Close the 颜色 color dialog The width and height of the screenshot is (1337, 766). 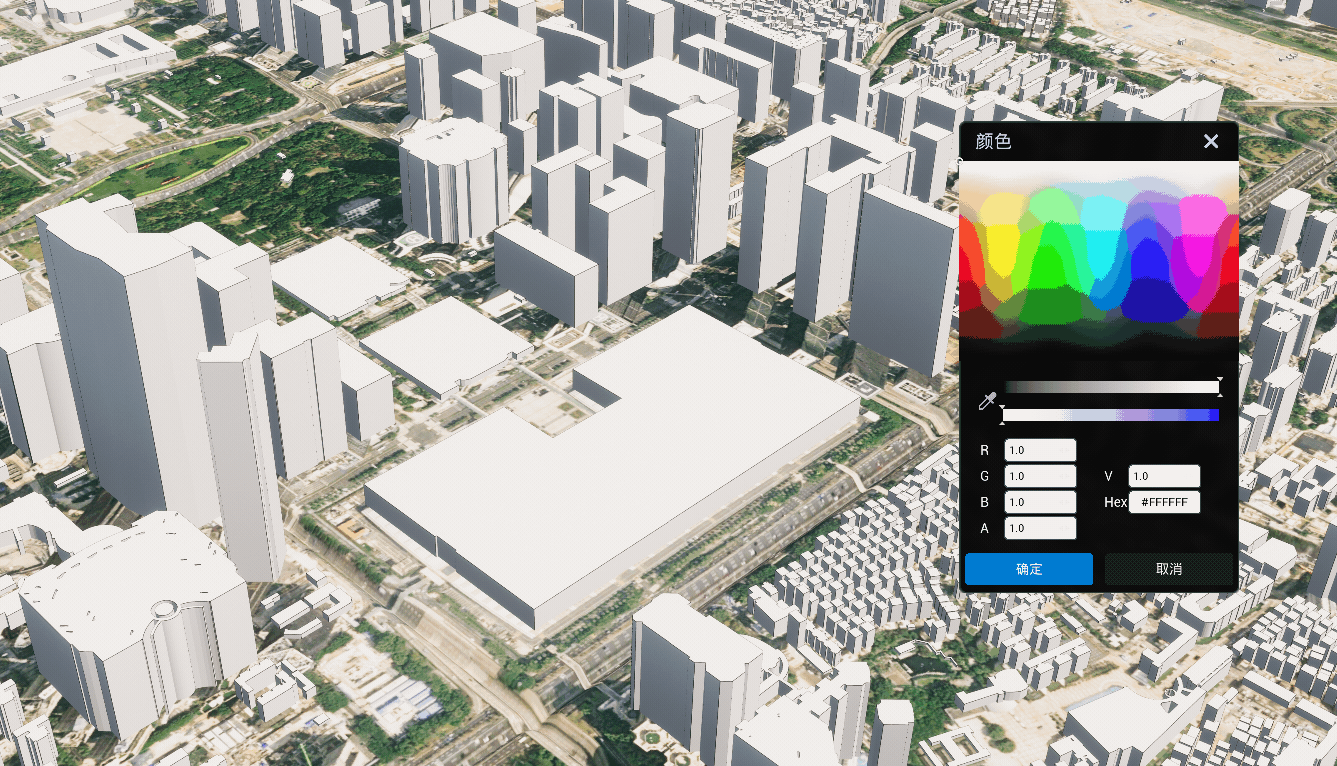1211,141
